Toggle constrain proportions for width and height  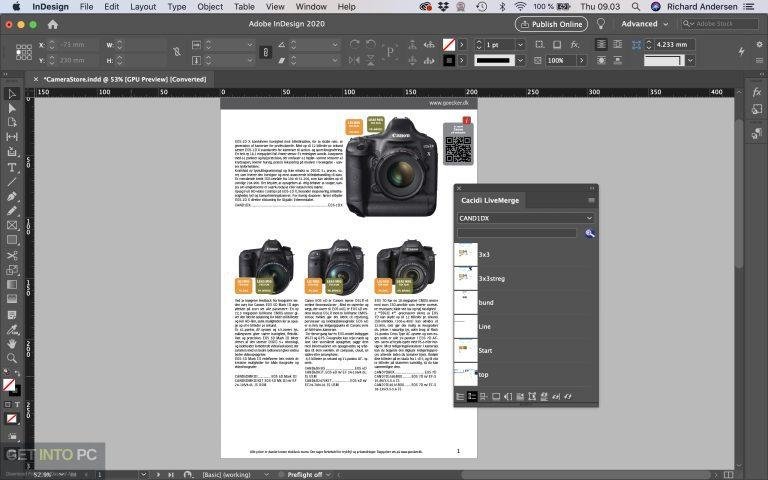coord(177,52)
